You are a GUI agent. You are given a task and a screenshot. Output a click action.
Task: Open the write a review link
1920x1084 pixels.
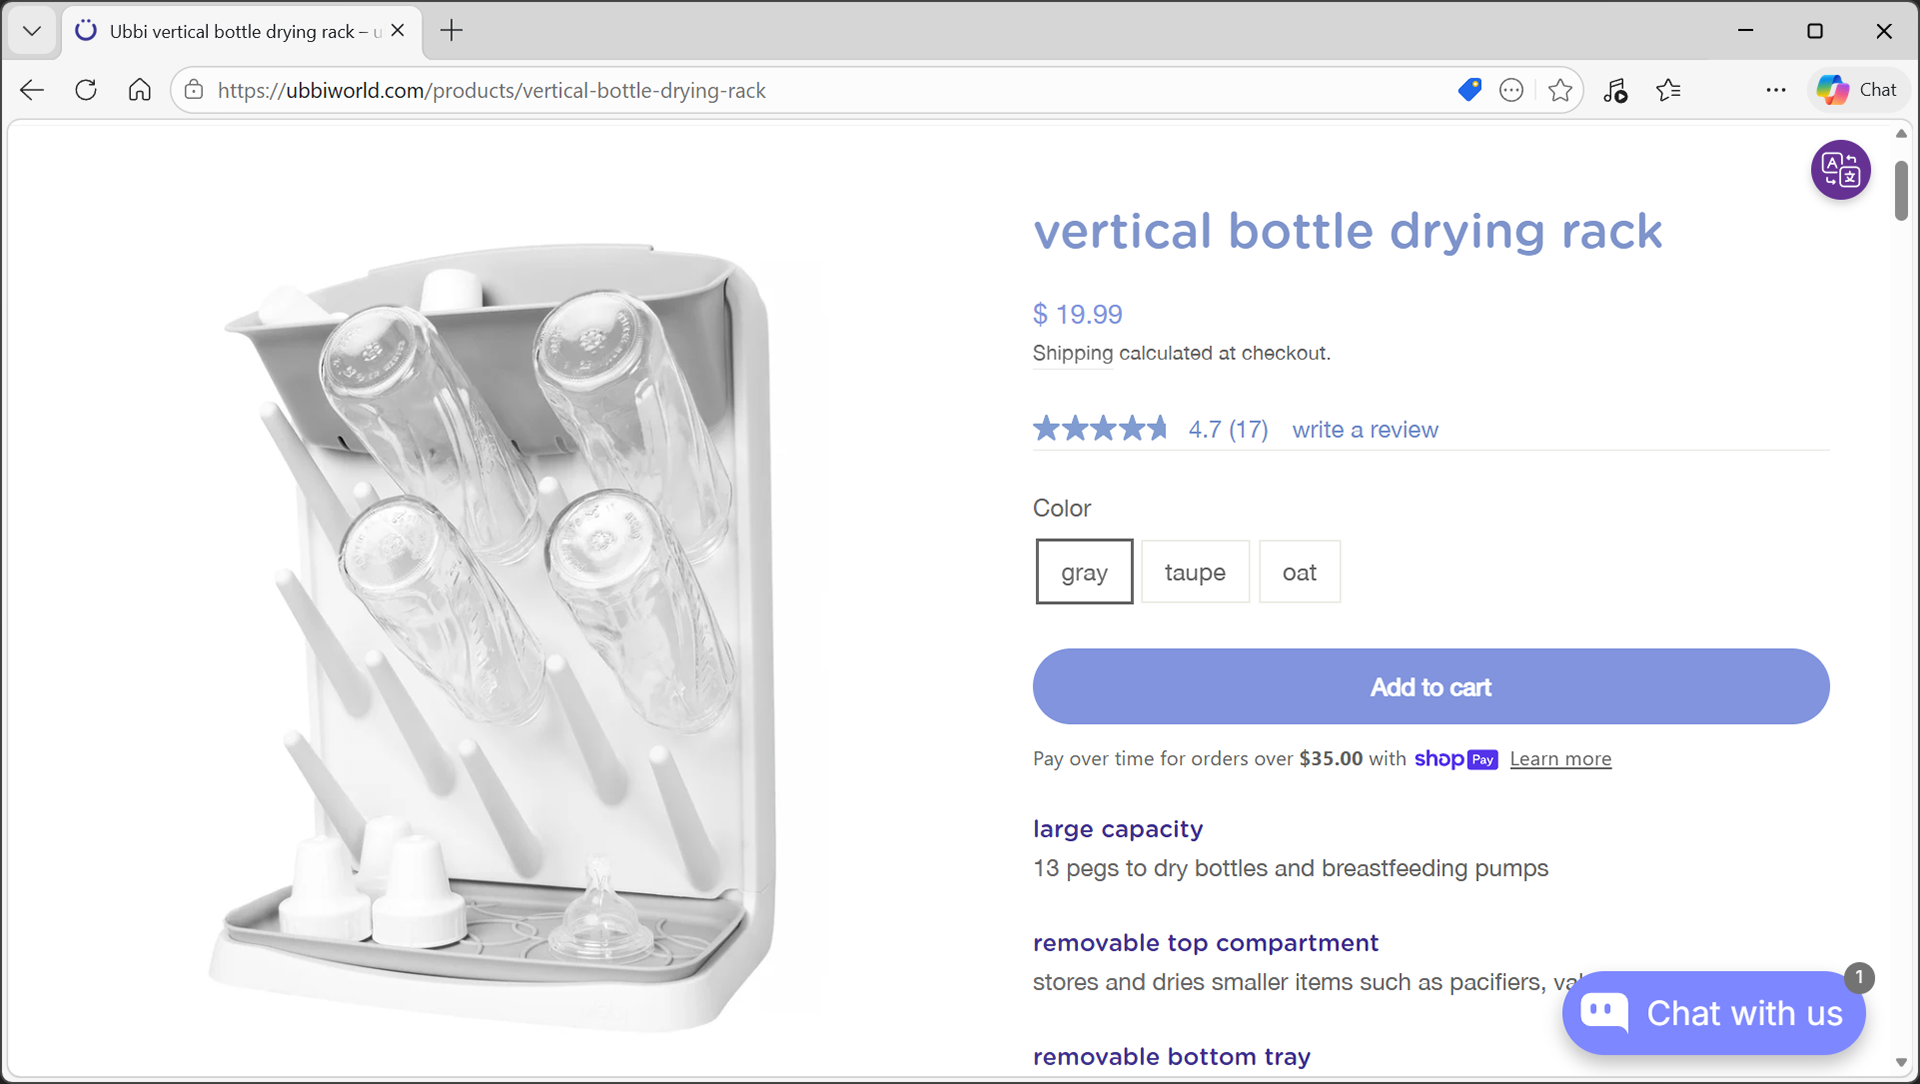[x=1365, y=430]
